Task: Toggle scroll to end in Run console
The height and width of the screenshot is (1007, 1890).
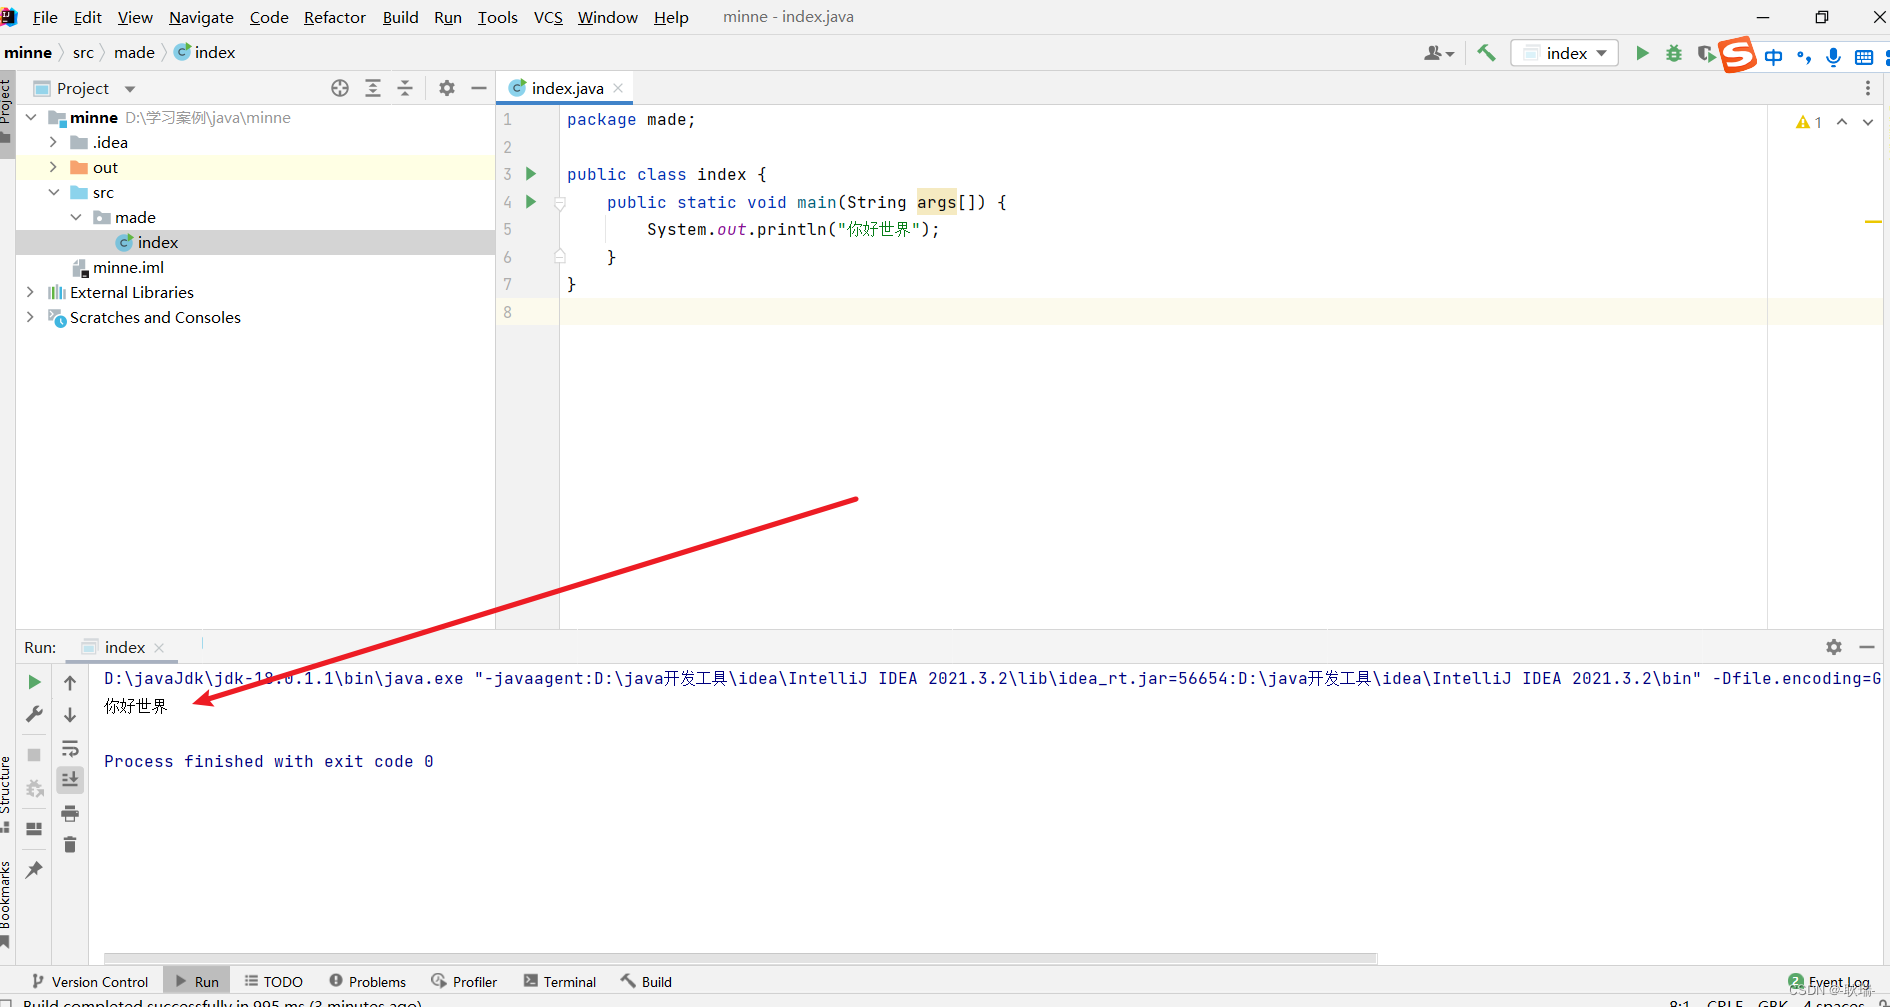Action: pos(70,779)
